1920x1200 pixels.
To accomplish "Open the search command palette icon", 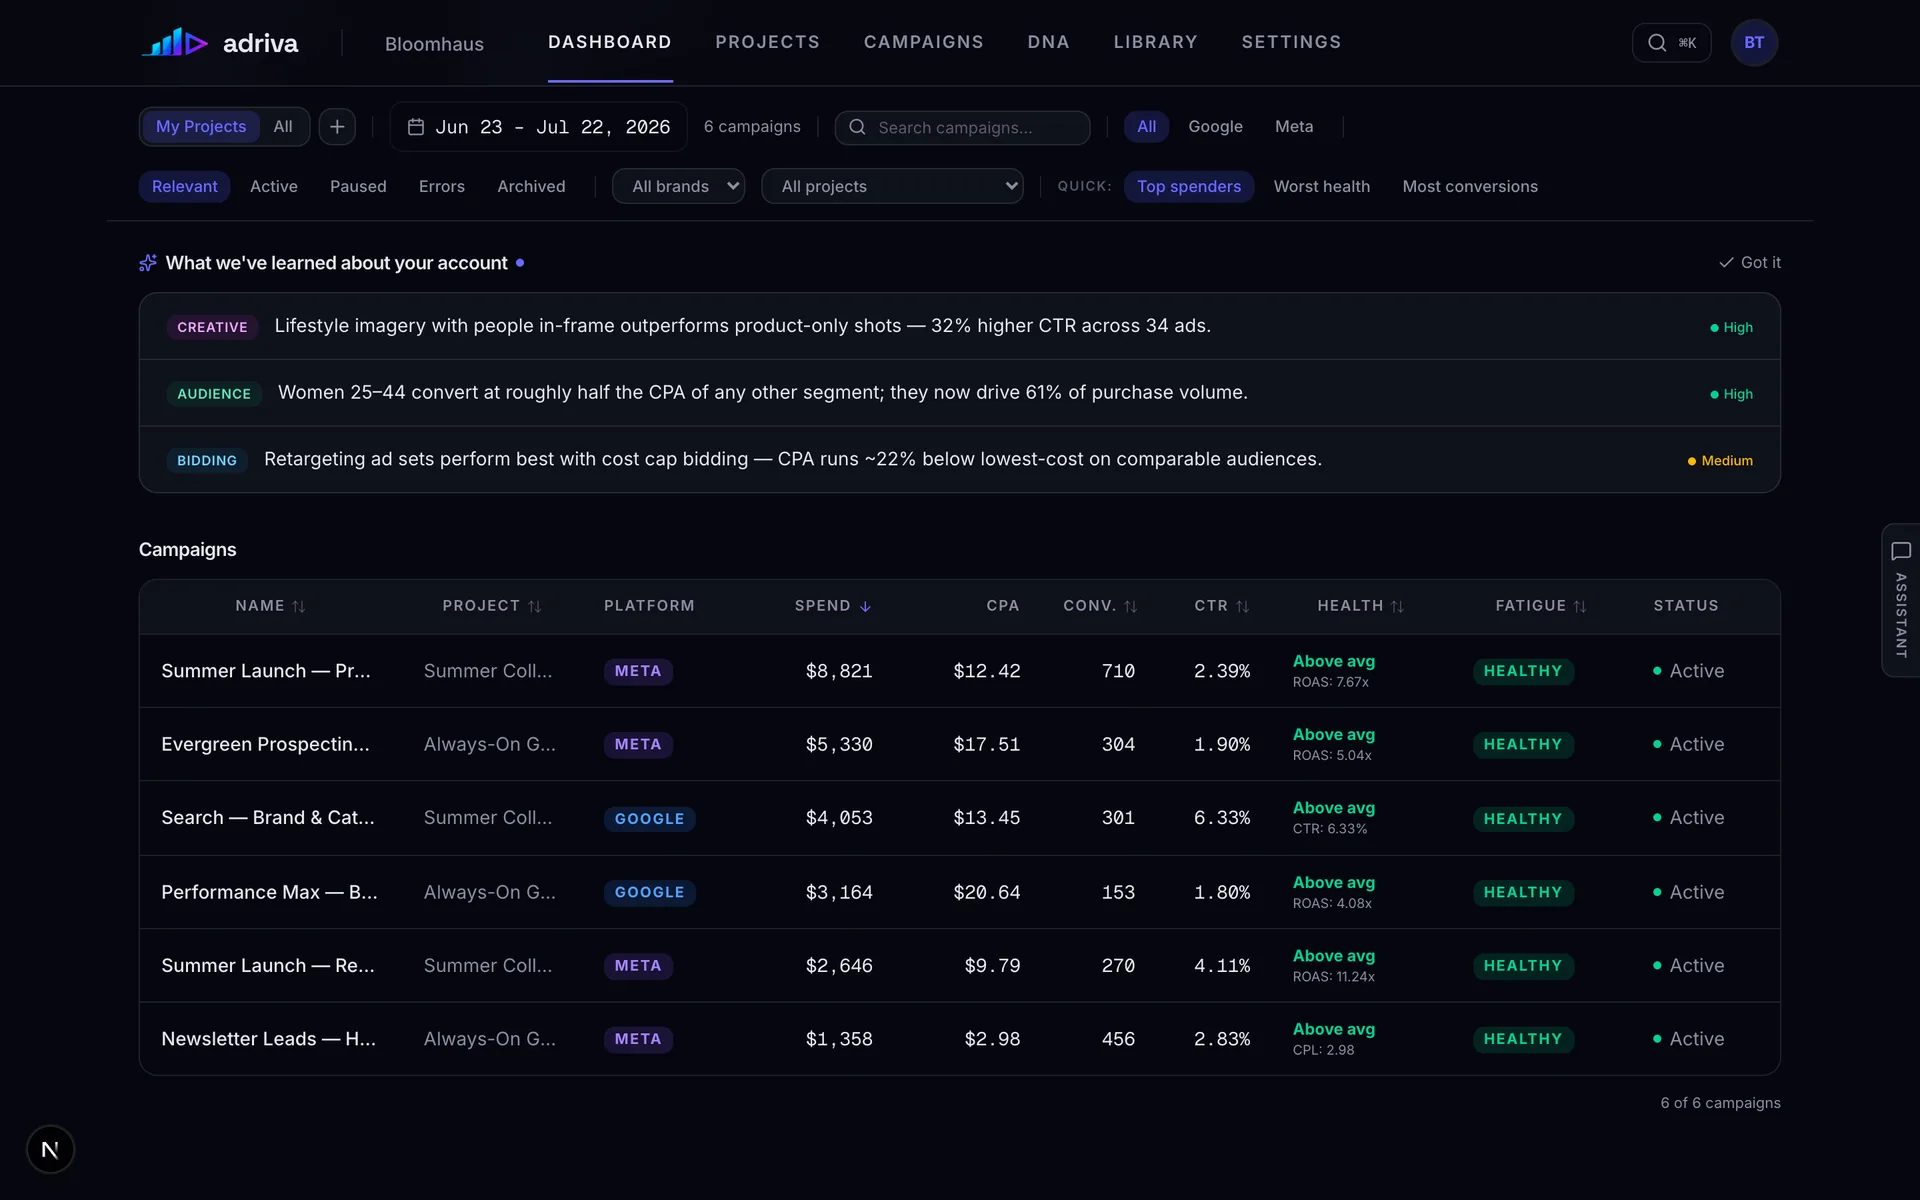I will (1656, 43).
